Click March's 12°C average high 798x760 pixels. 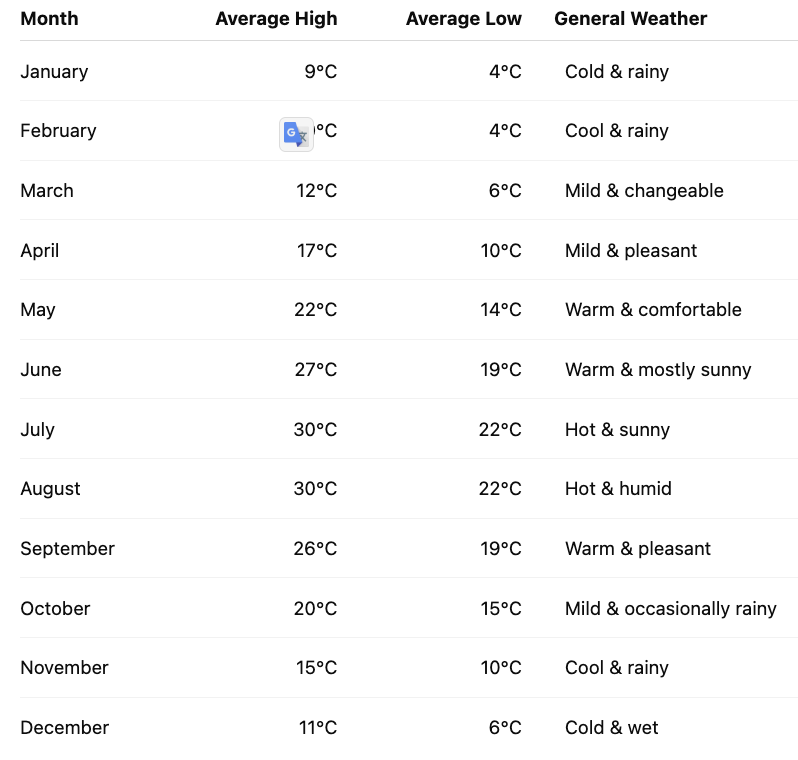coord(317,191)
